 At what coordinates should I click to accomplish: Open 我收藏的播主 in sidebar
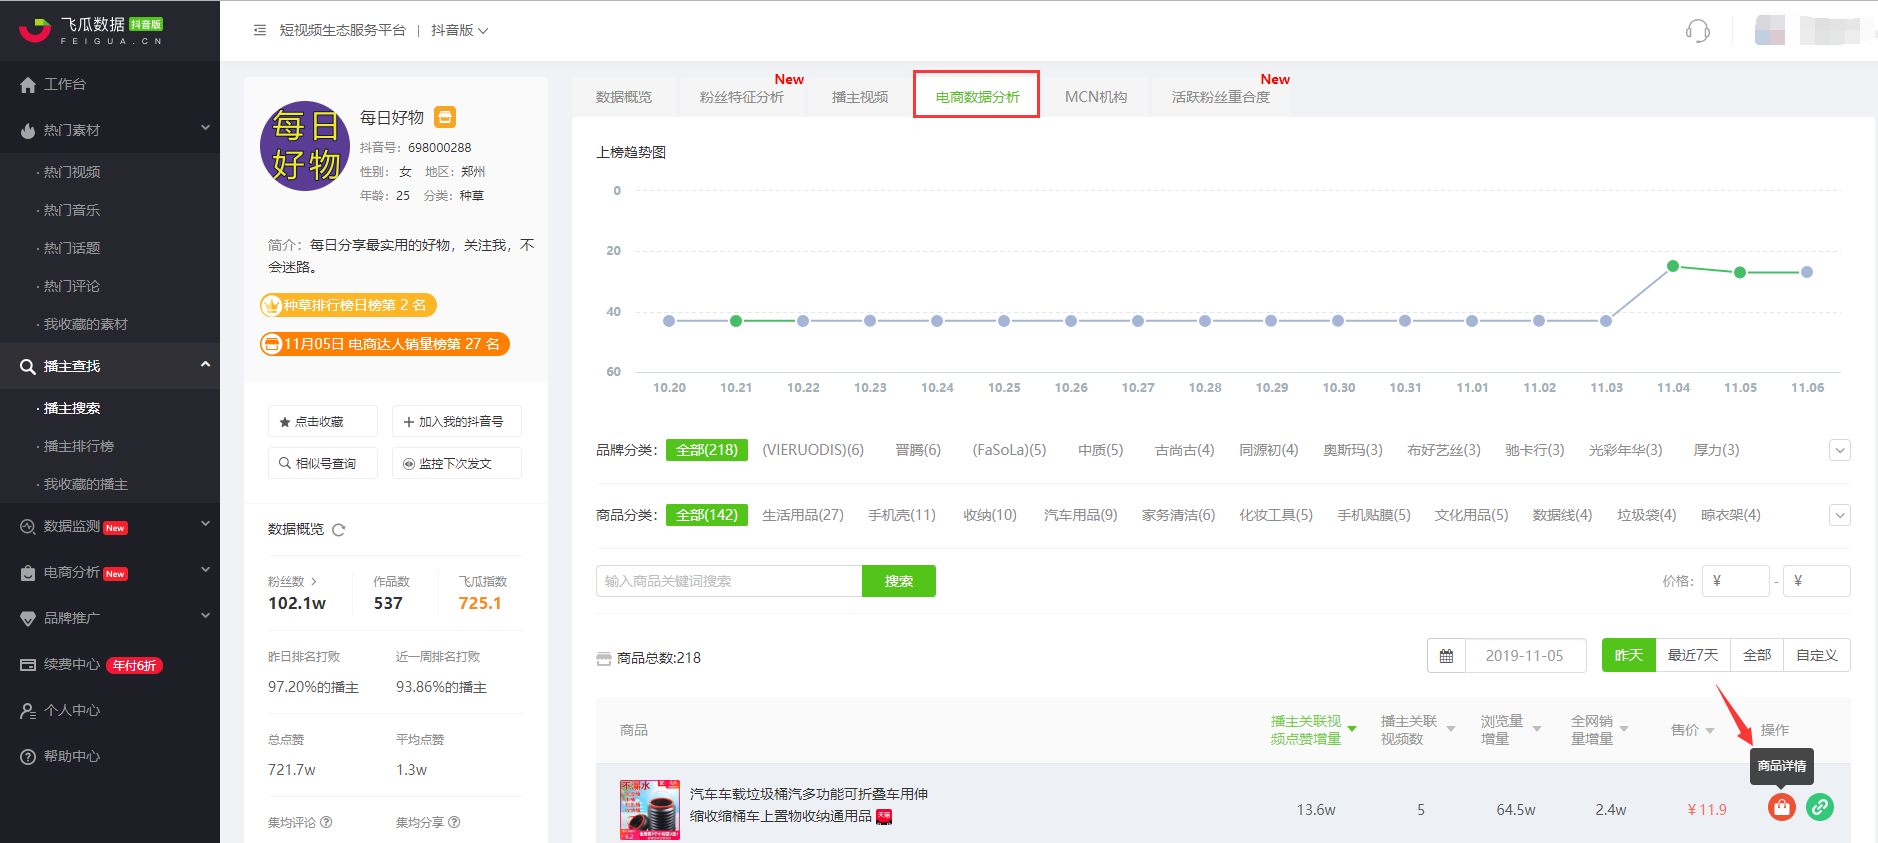86,484
